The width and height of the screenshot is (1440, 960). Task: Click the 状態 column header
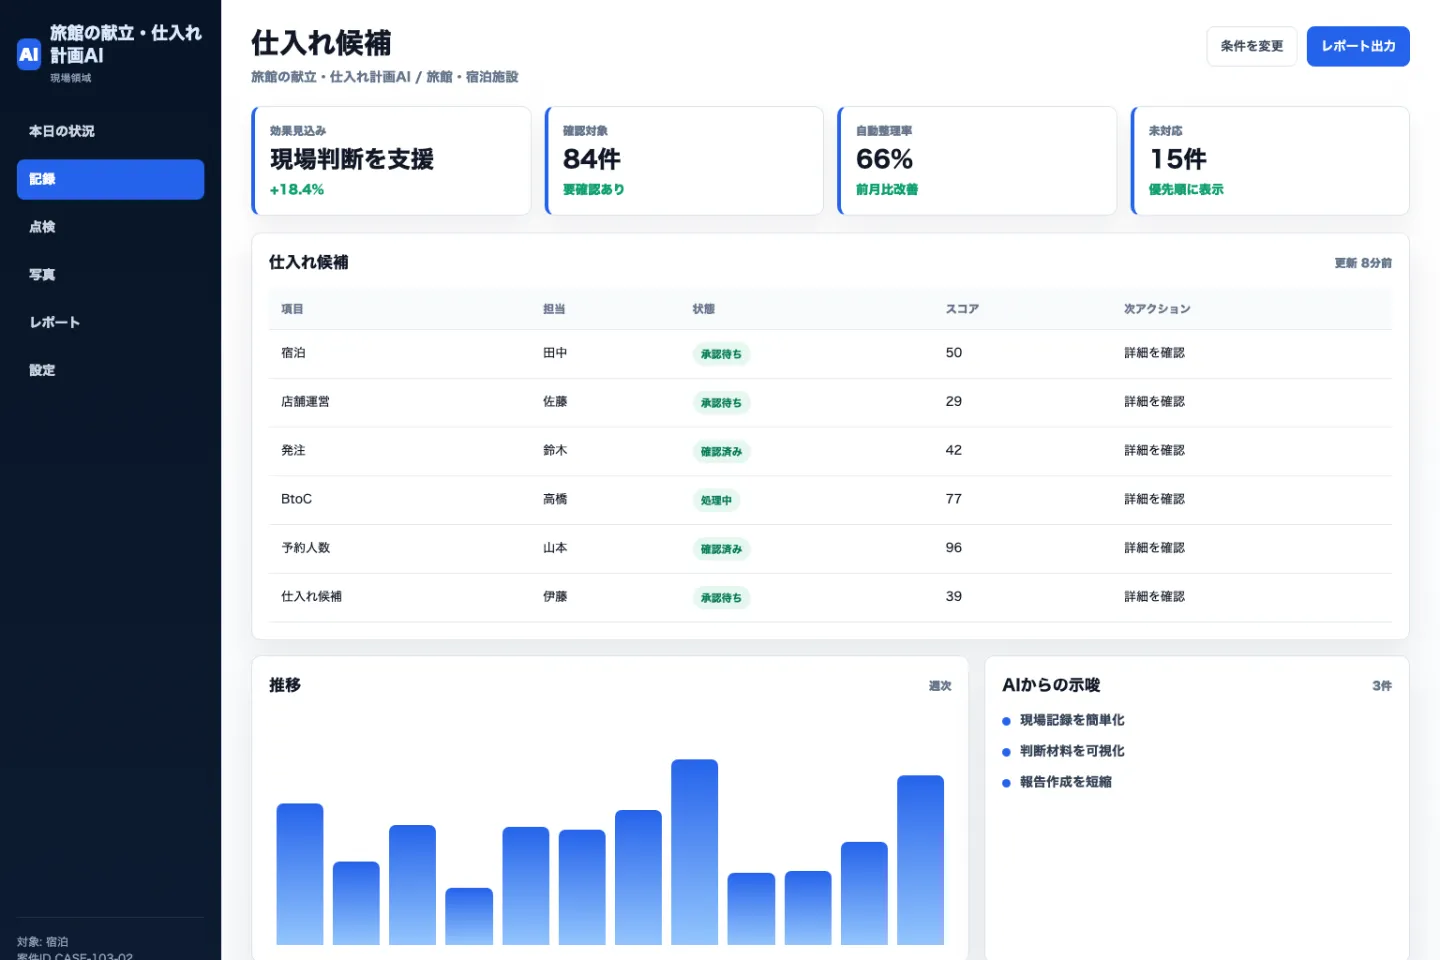pyautogui.click(x=704, y=309)
